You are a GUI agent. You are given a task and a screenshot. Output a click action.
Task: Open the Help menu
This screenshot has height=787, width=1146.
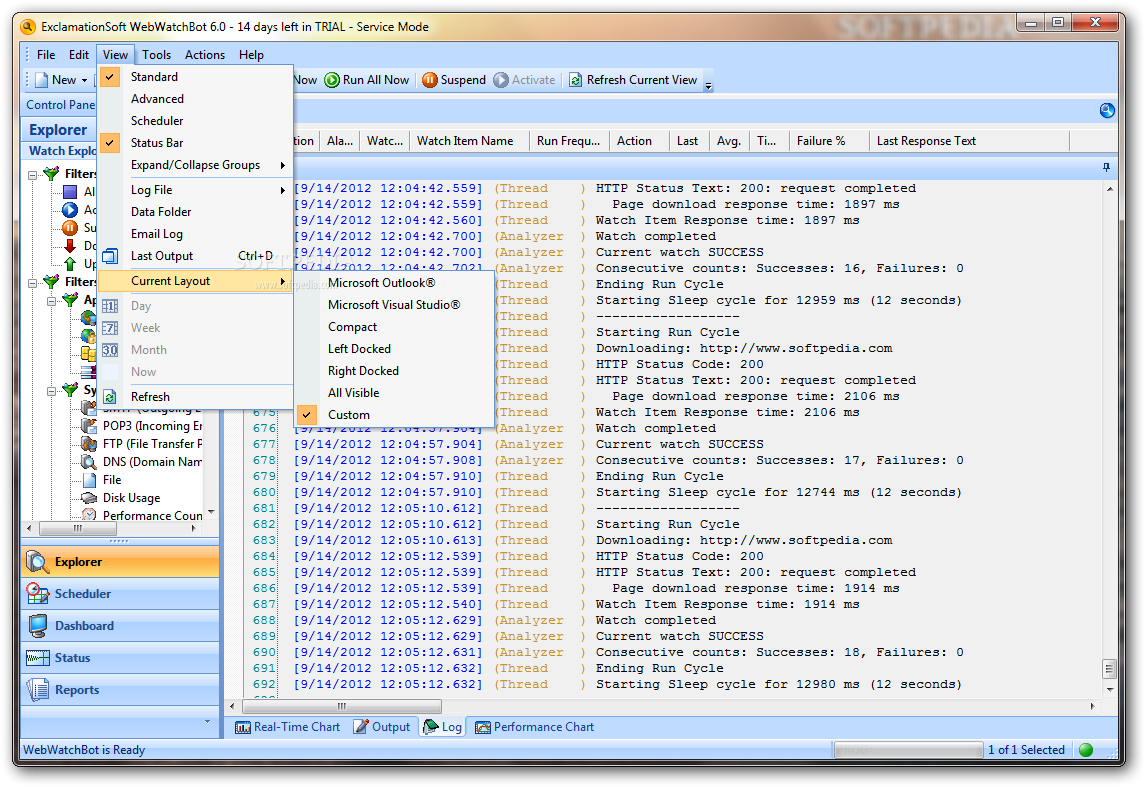pos(251,55)
